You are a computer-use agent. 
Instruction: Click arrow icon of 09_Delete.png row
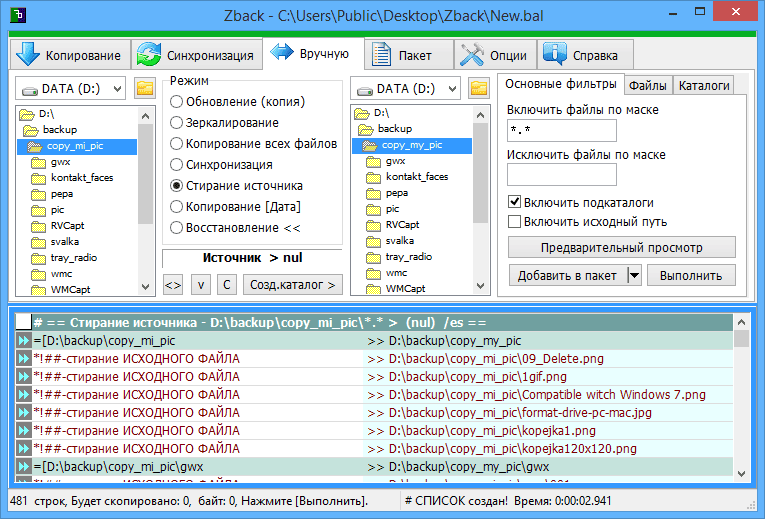23,359
